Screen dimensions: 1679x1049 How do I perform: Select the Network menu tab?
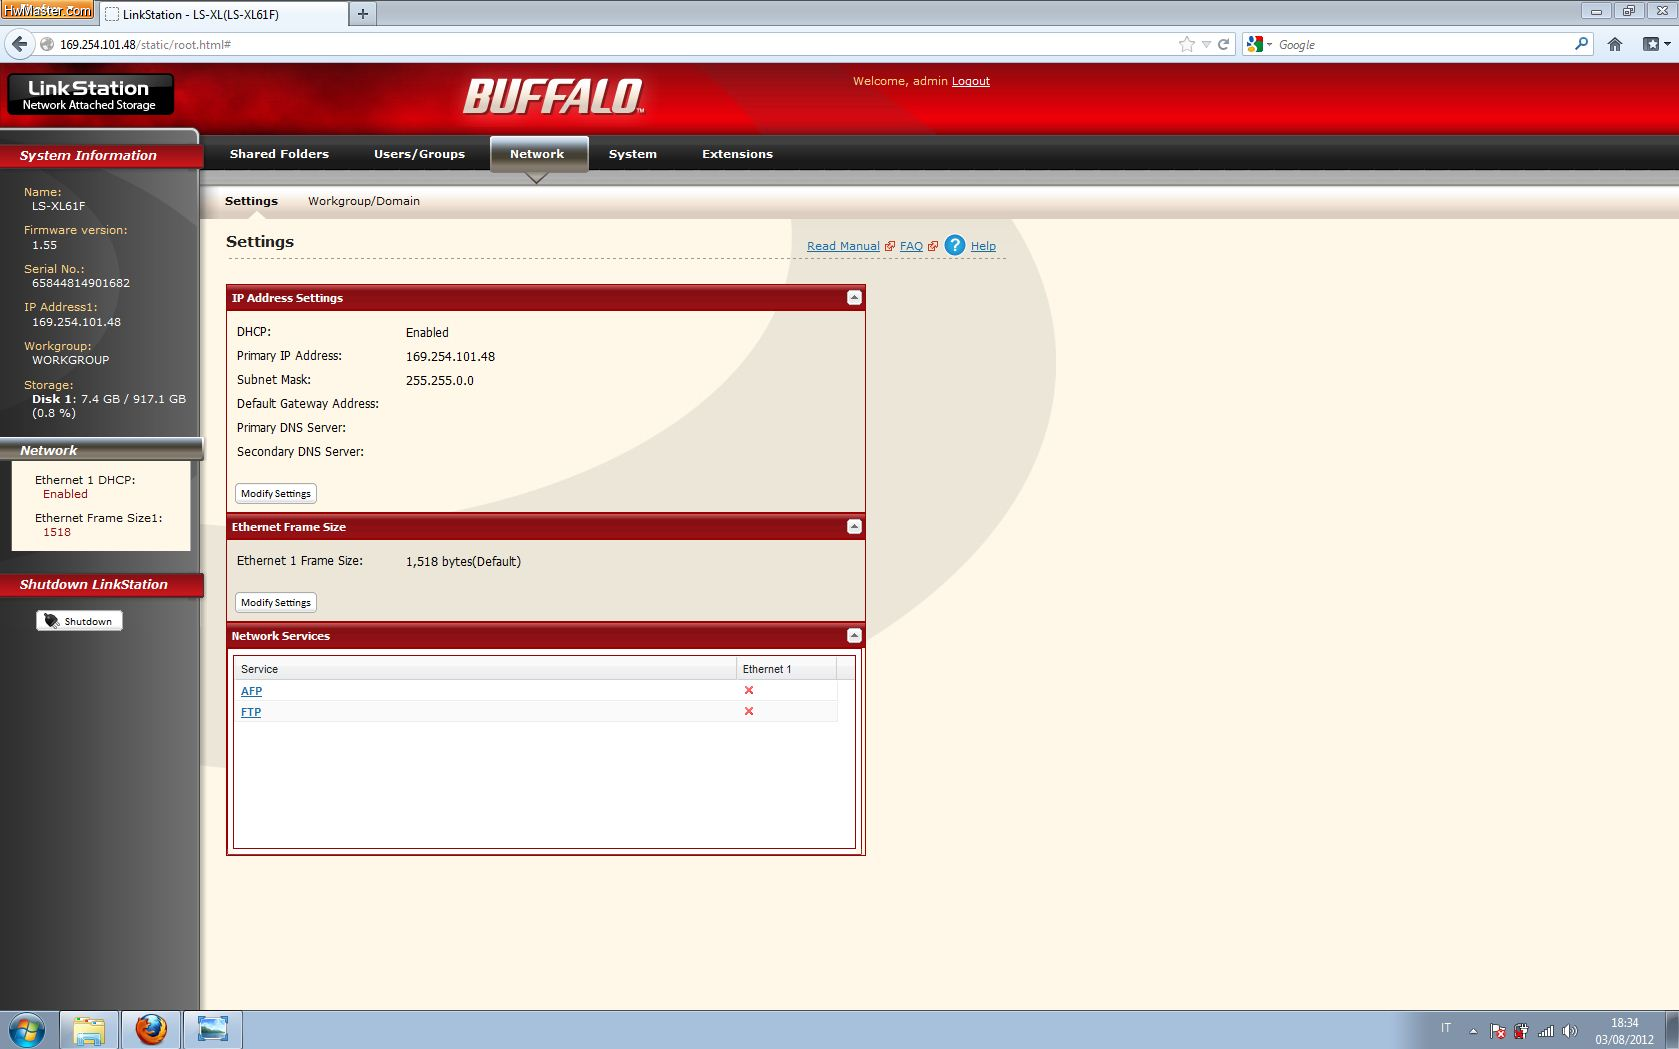point(538,154)
